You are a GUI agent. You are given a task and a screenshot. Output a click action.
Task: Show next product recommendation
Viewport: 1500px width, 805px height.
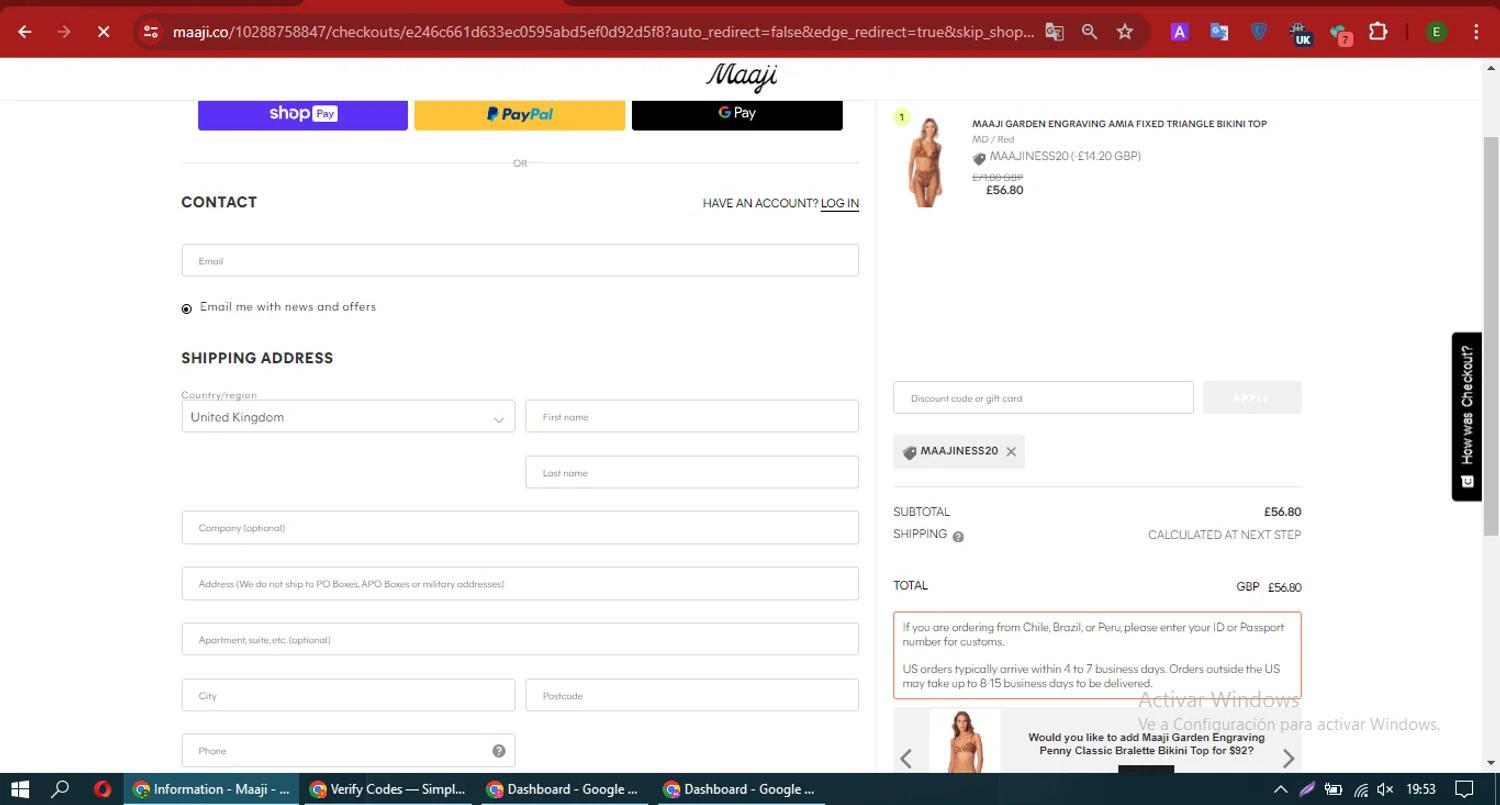pos(1288,759)
